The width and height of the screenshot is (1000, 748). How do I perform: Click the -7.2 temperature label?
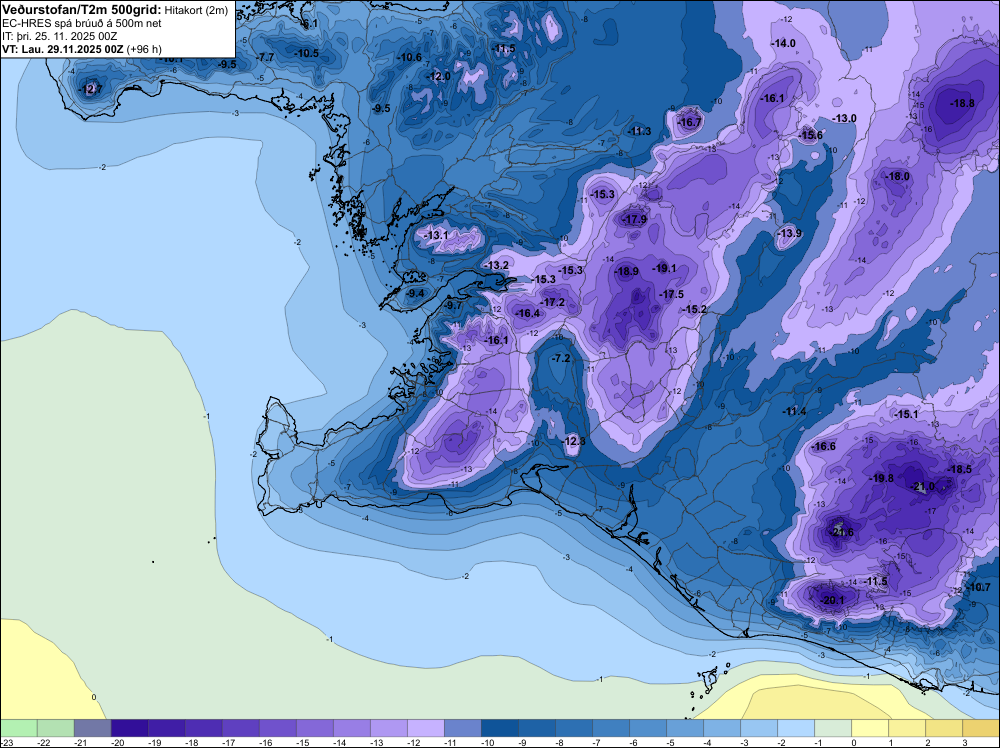[x=561, y=358]
